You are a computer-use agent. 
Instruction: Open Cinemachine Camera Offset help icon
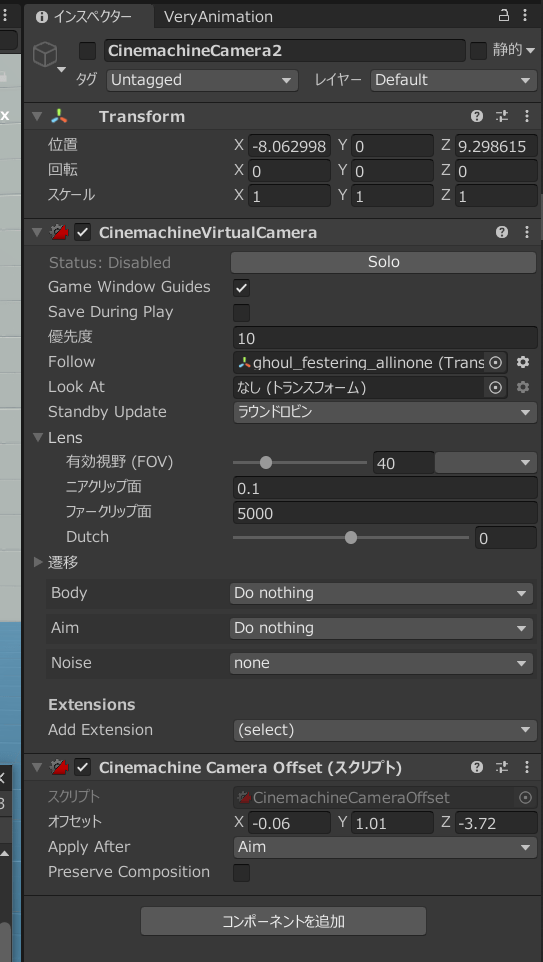(477, 767)
